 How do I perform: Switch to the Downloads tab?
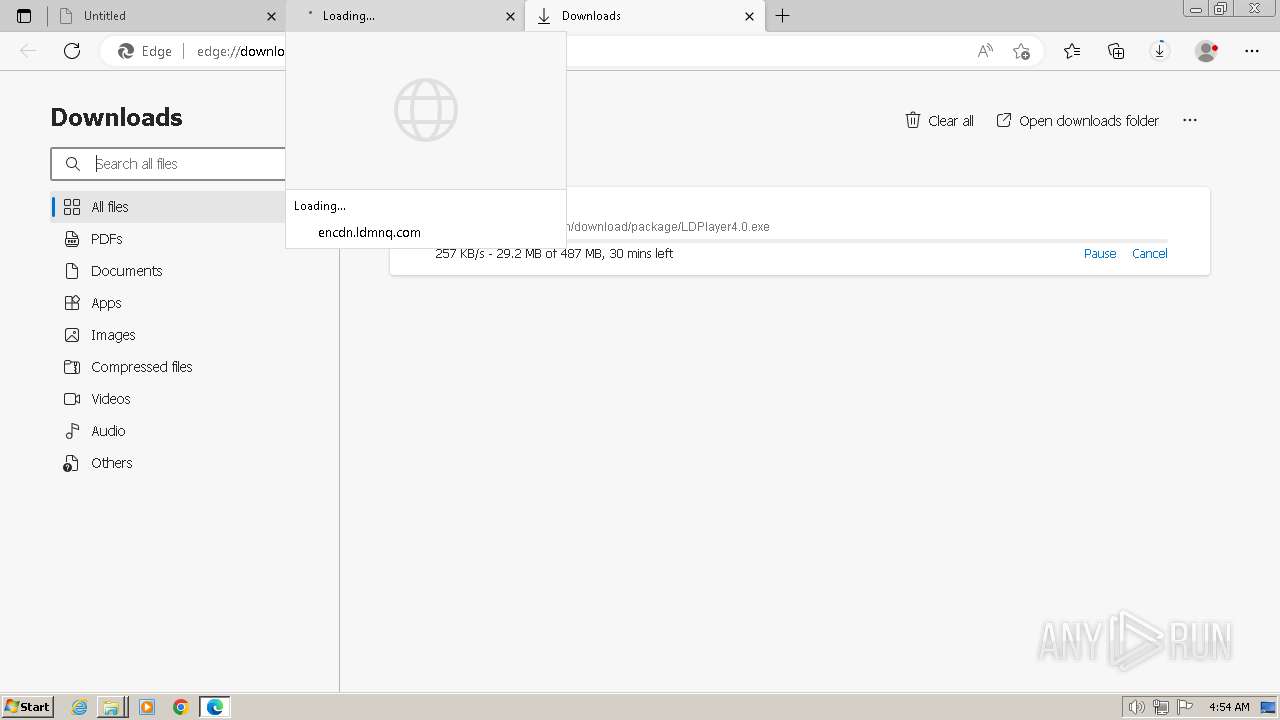click(645, 16)
